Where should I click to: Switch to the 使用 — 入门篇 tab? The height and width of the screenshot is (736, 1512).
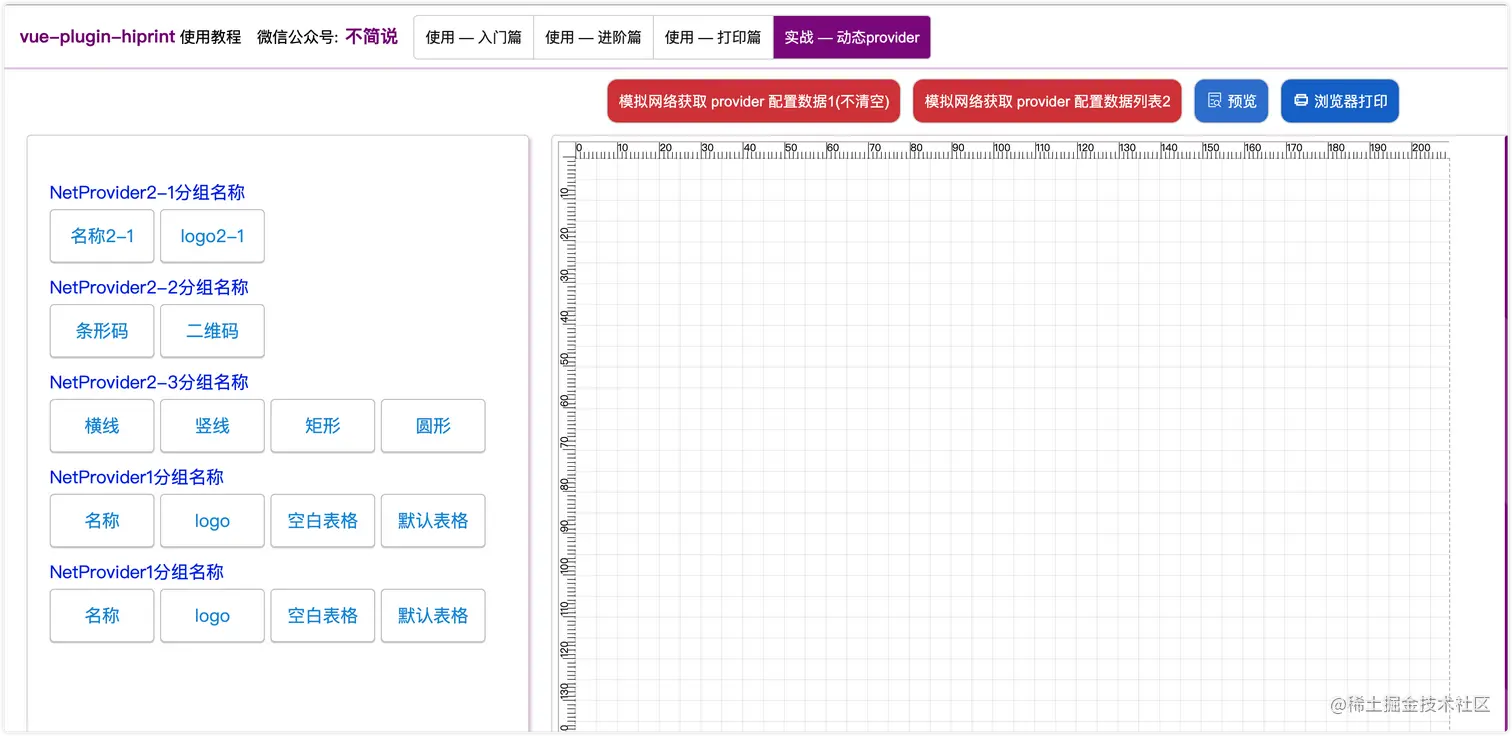click(x=473, y=36)
